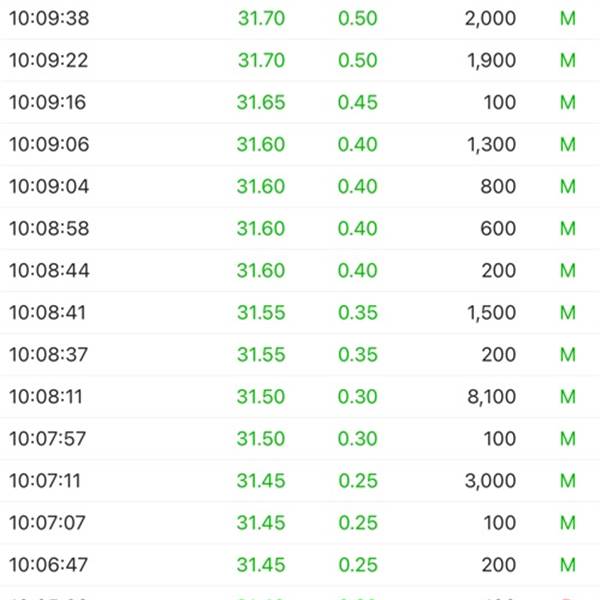Tap the 10:08:41 trade row
This screenshot has width=600, height=600.
[x=300, y=313]
